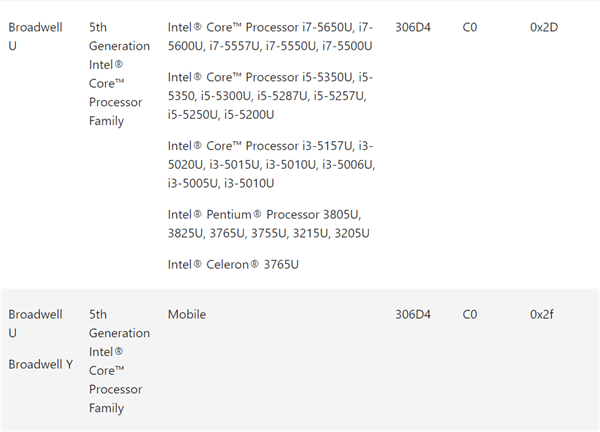Click the Core i3 processor list paragraph
The height and width of the screenshot is (432, 600).
(270, 164)
